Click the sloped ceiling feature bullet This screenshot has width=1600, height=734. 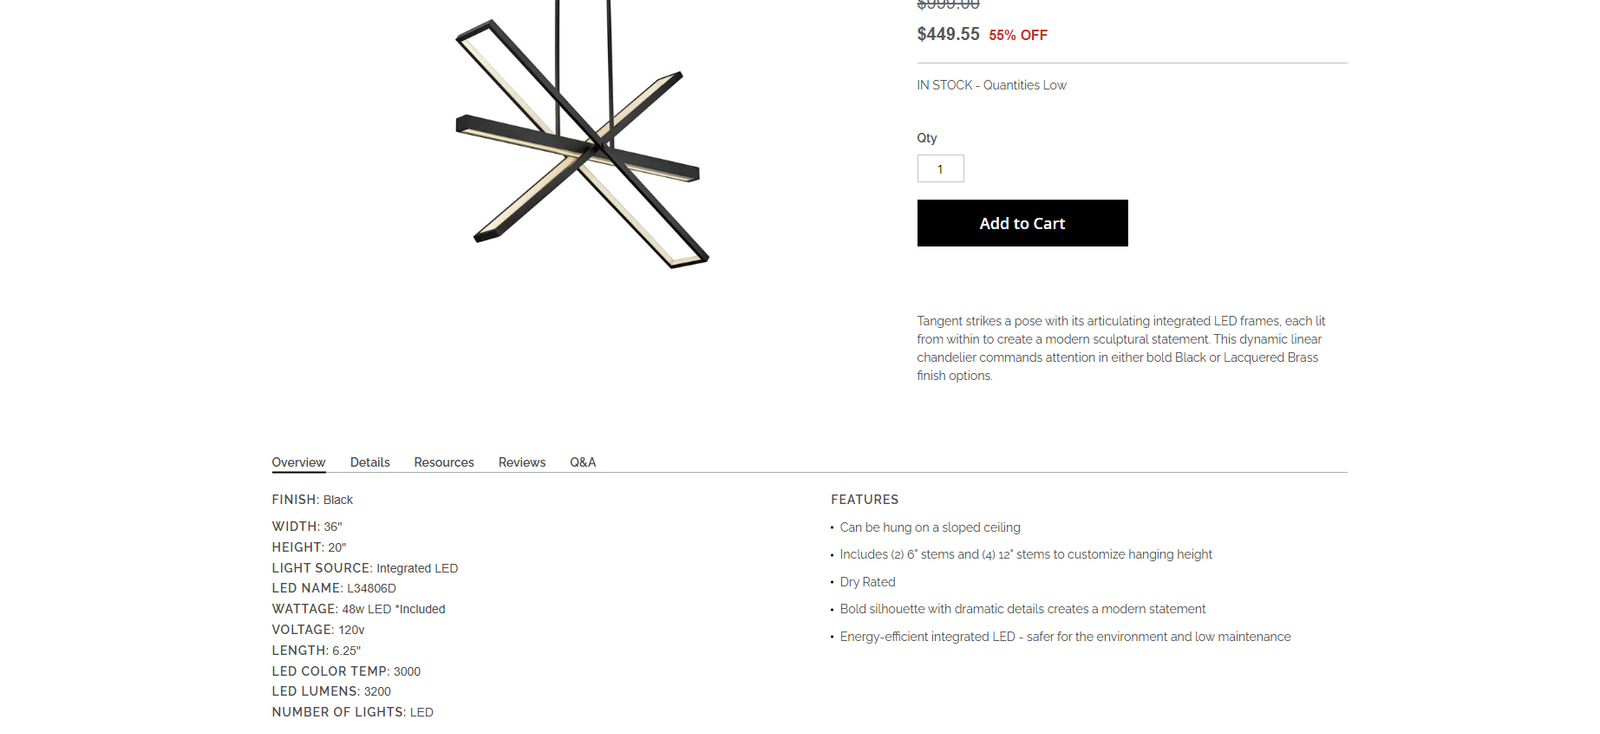pyautogui.click(x=929, y=527)
